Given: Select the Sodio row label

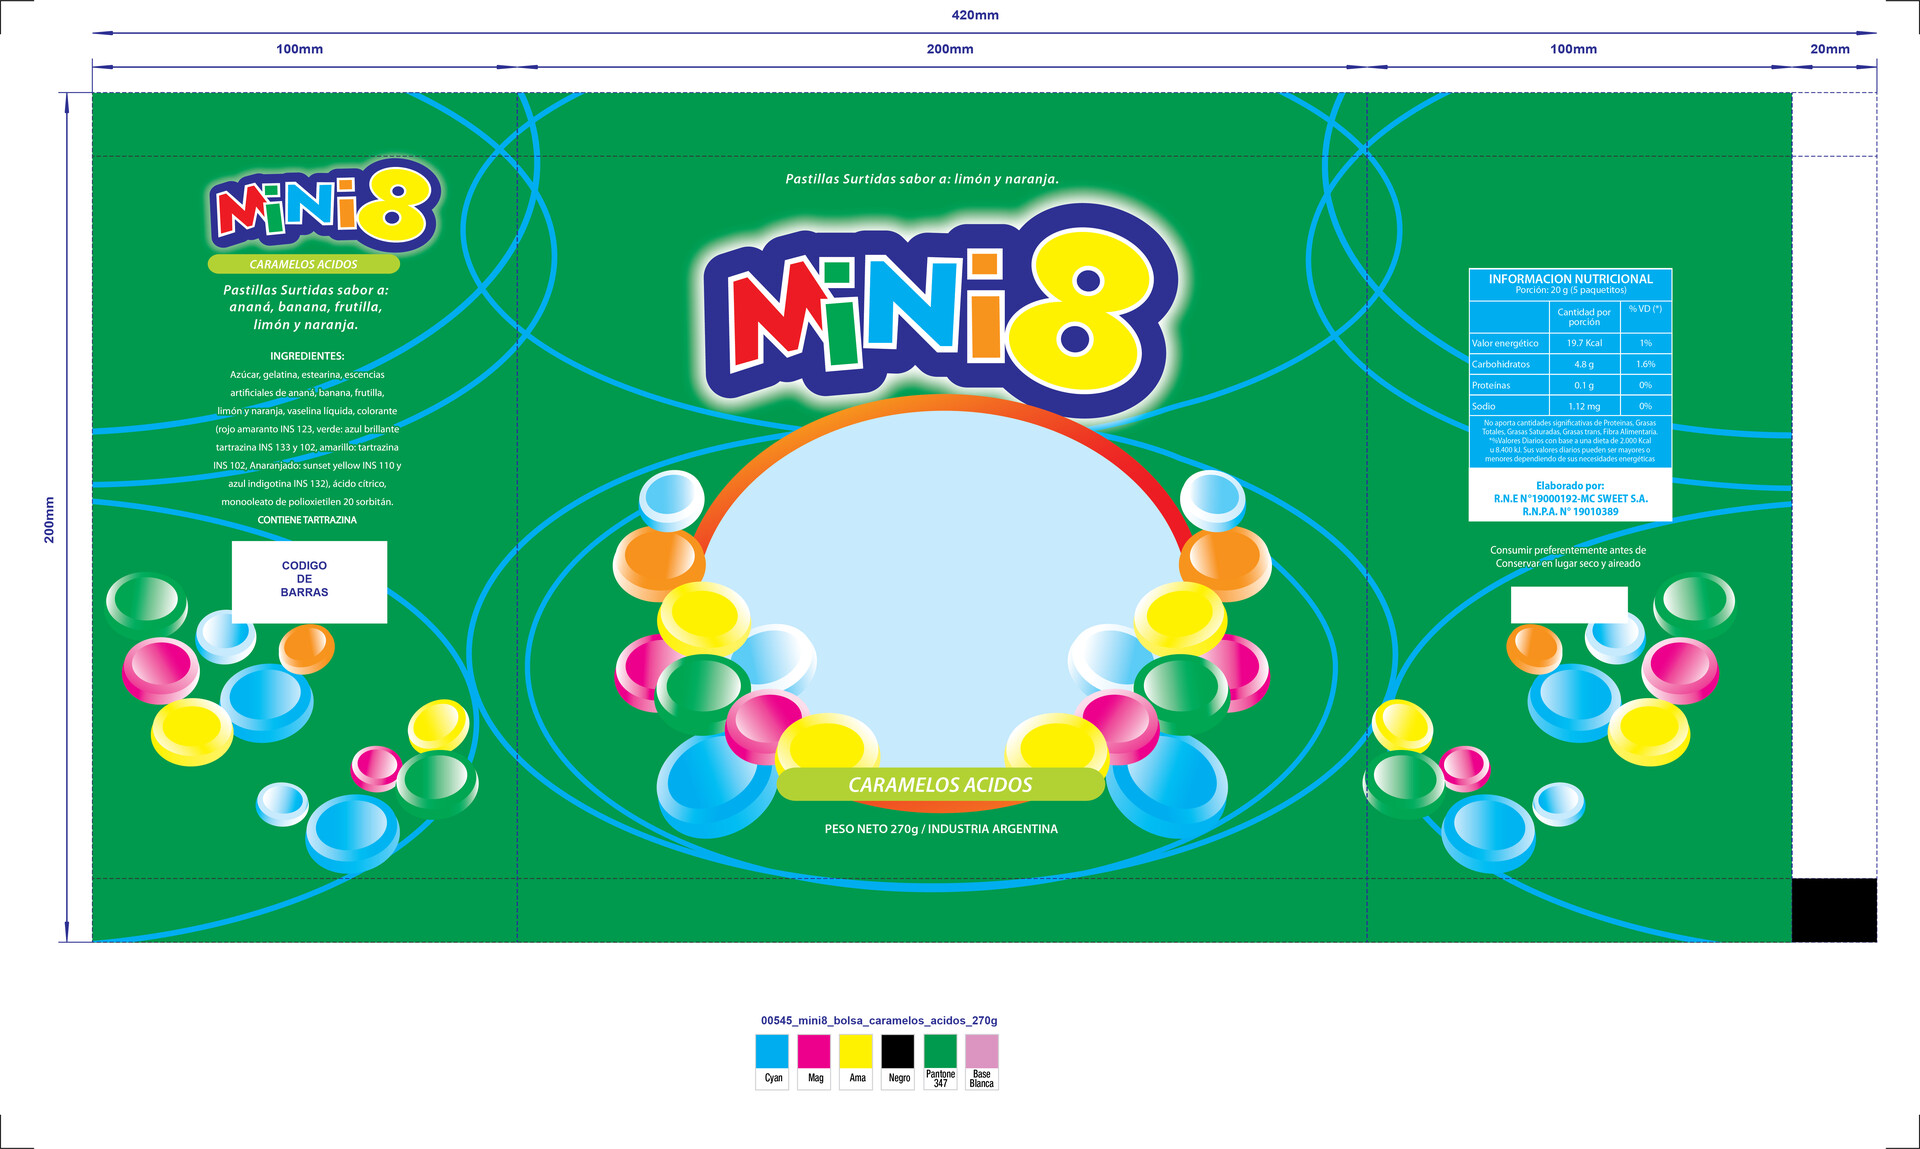Looking at the screenshot, I should point(1483,406).
